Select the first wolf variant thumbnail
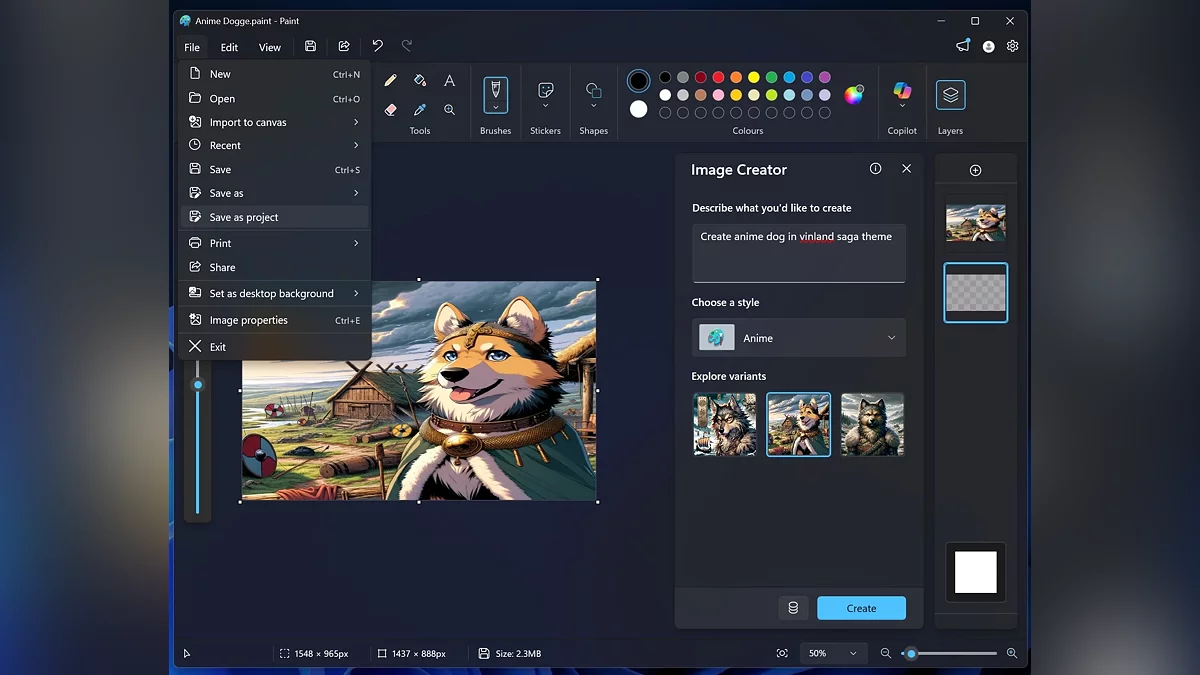Viewport: 1200px width, 675px height. pyautogui.click(x=725, y=424)
